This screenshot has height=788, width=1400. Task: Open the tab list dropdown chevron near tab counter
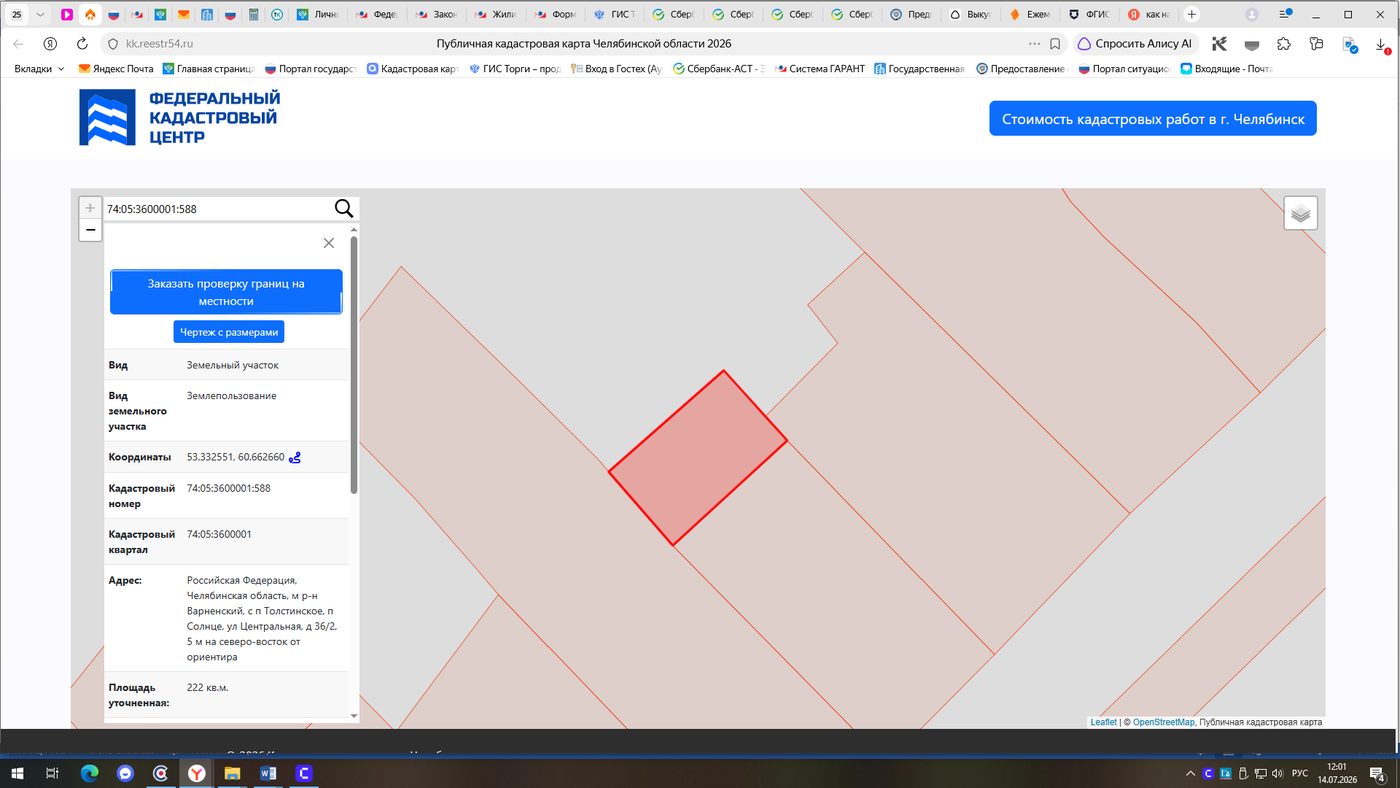[x=40, y=15]
